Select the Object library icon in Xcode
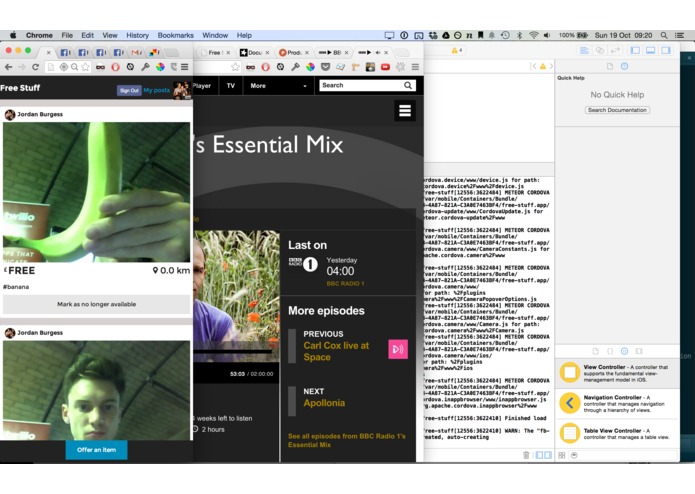This screenshot has height=494, width=695. tap(625, 351)
